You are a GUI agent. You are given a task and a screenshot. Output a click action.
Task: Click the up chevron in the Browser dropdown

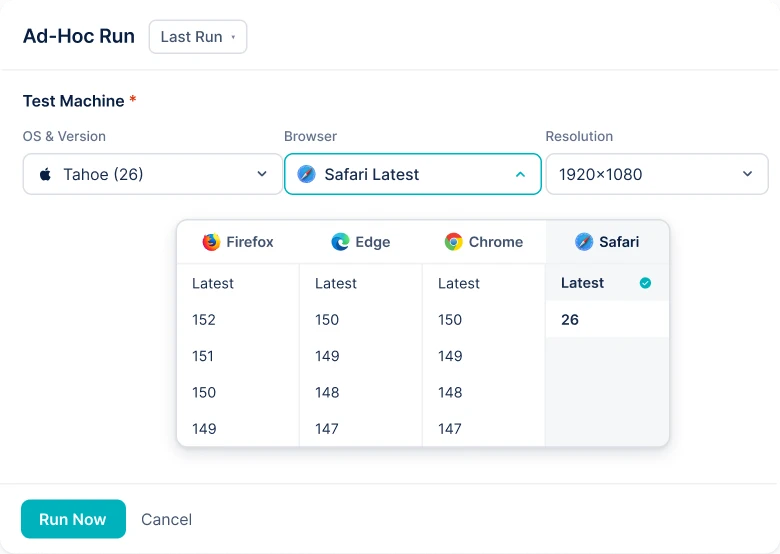(x=520, y=174)
